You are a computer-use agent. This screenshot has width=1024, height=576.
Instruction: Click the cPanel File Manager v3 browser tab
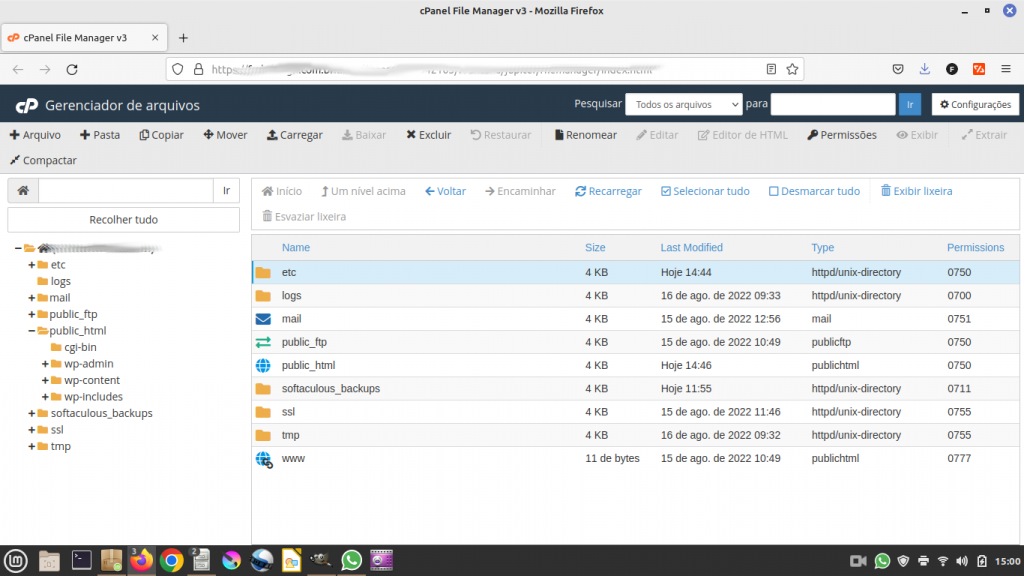pyautogui.click(x=75, y=37)
